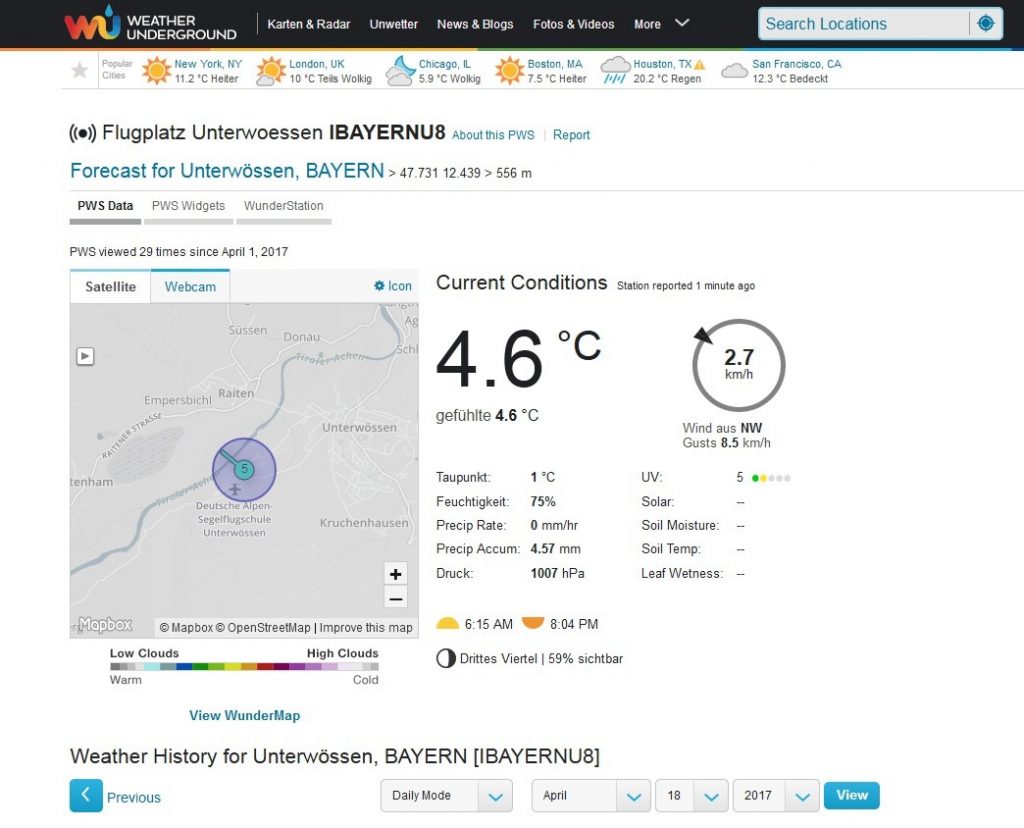Open London, UK city link
Screen dimensions: 1024x828
(x=317, y=64)
